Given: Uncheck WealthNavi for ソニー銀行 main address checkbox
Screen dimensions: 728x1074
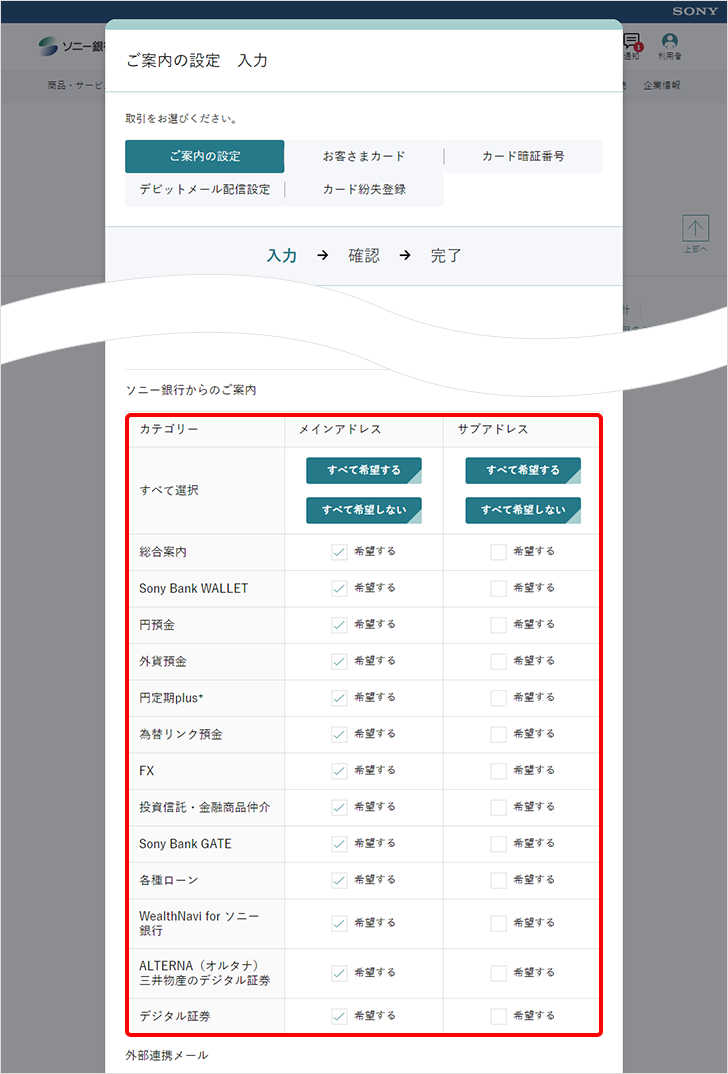Looking at the screenshot, I should click(339, 923).
